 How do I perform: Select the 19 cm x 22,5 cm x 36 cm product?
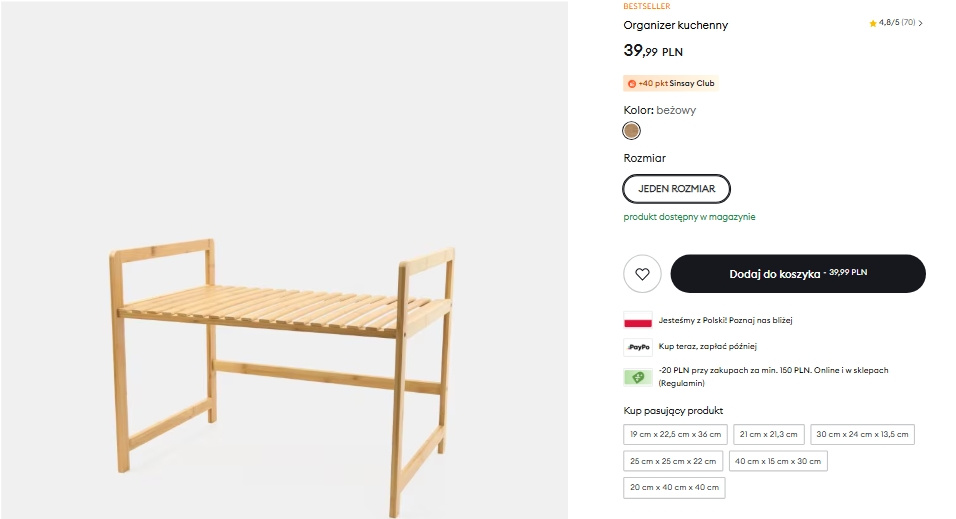coord(675,434)
